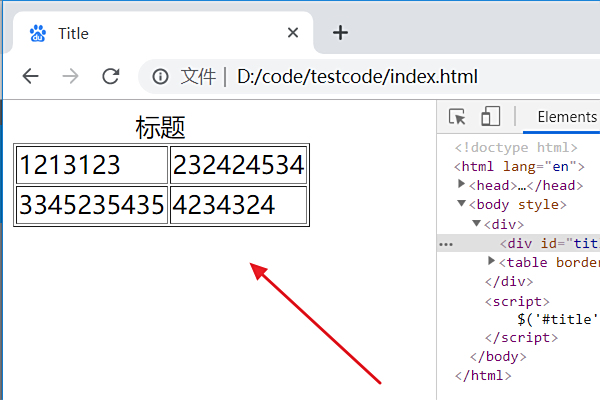This screenshot has width=600, height=400.
Task: Collapse the body style node
Action: (x=461, y=203)
